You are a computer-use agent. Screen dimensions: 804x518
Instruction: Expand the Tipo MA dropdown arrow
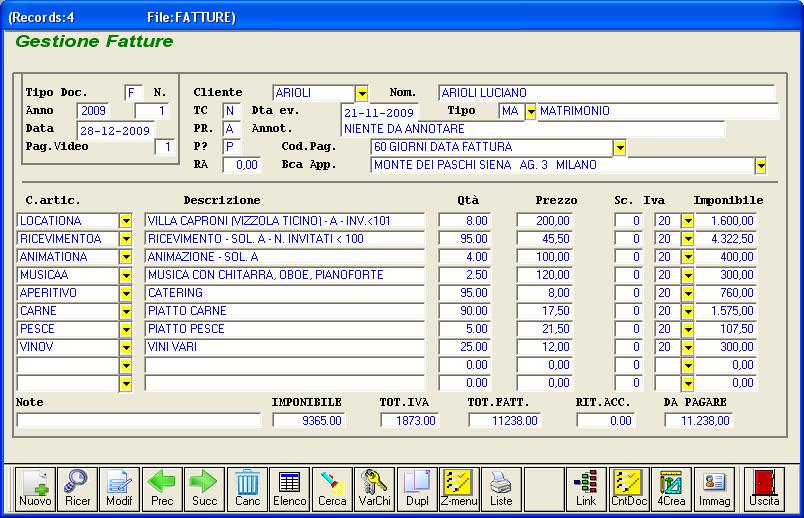[531, 111]
